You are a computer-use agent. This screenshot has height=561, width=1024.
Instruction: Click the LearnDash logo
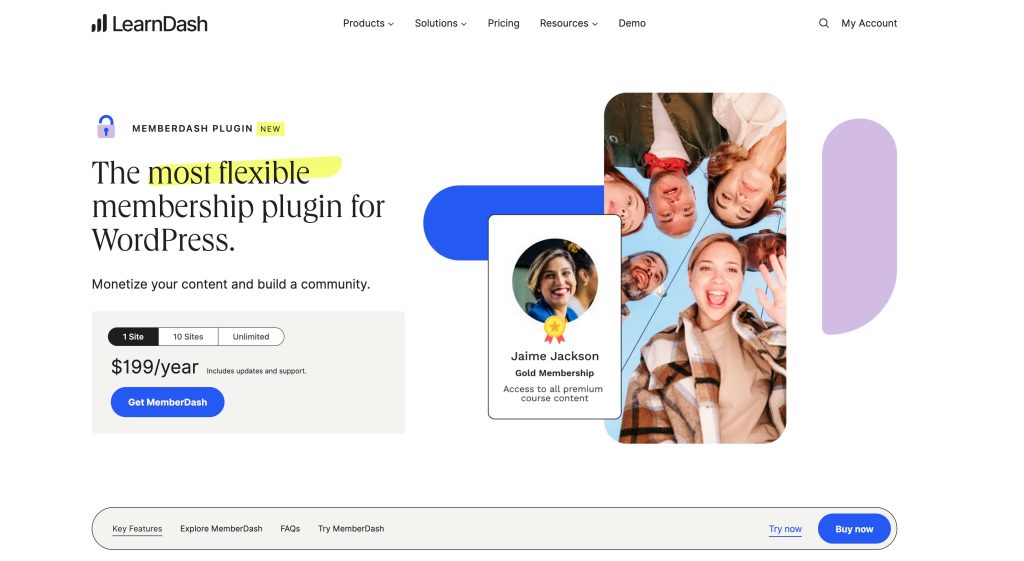tap(150, 24)
